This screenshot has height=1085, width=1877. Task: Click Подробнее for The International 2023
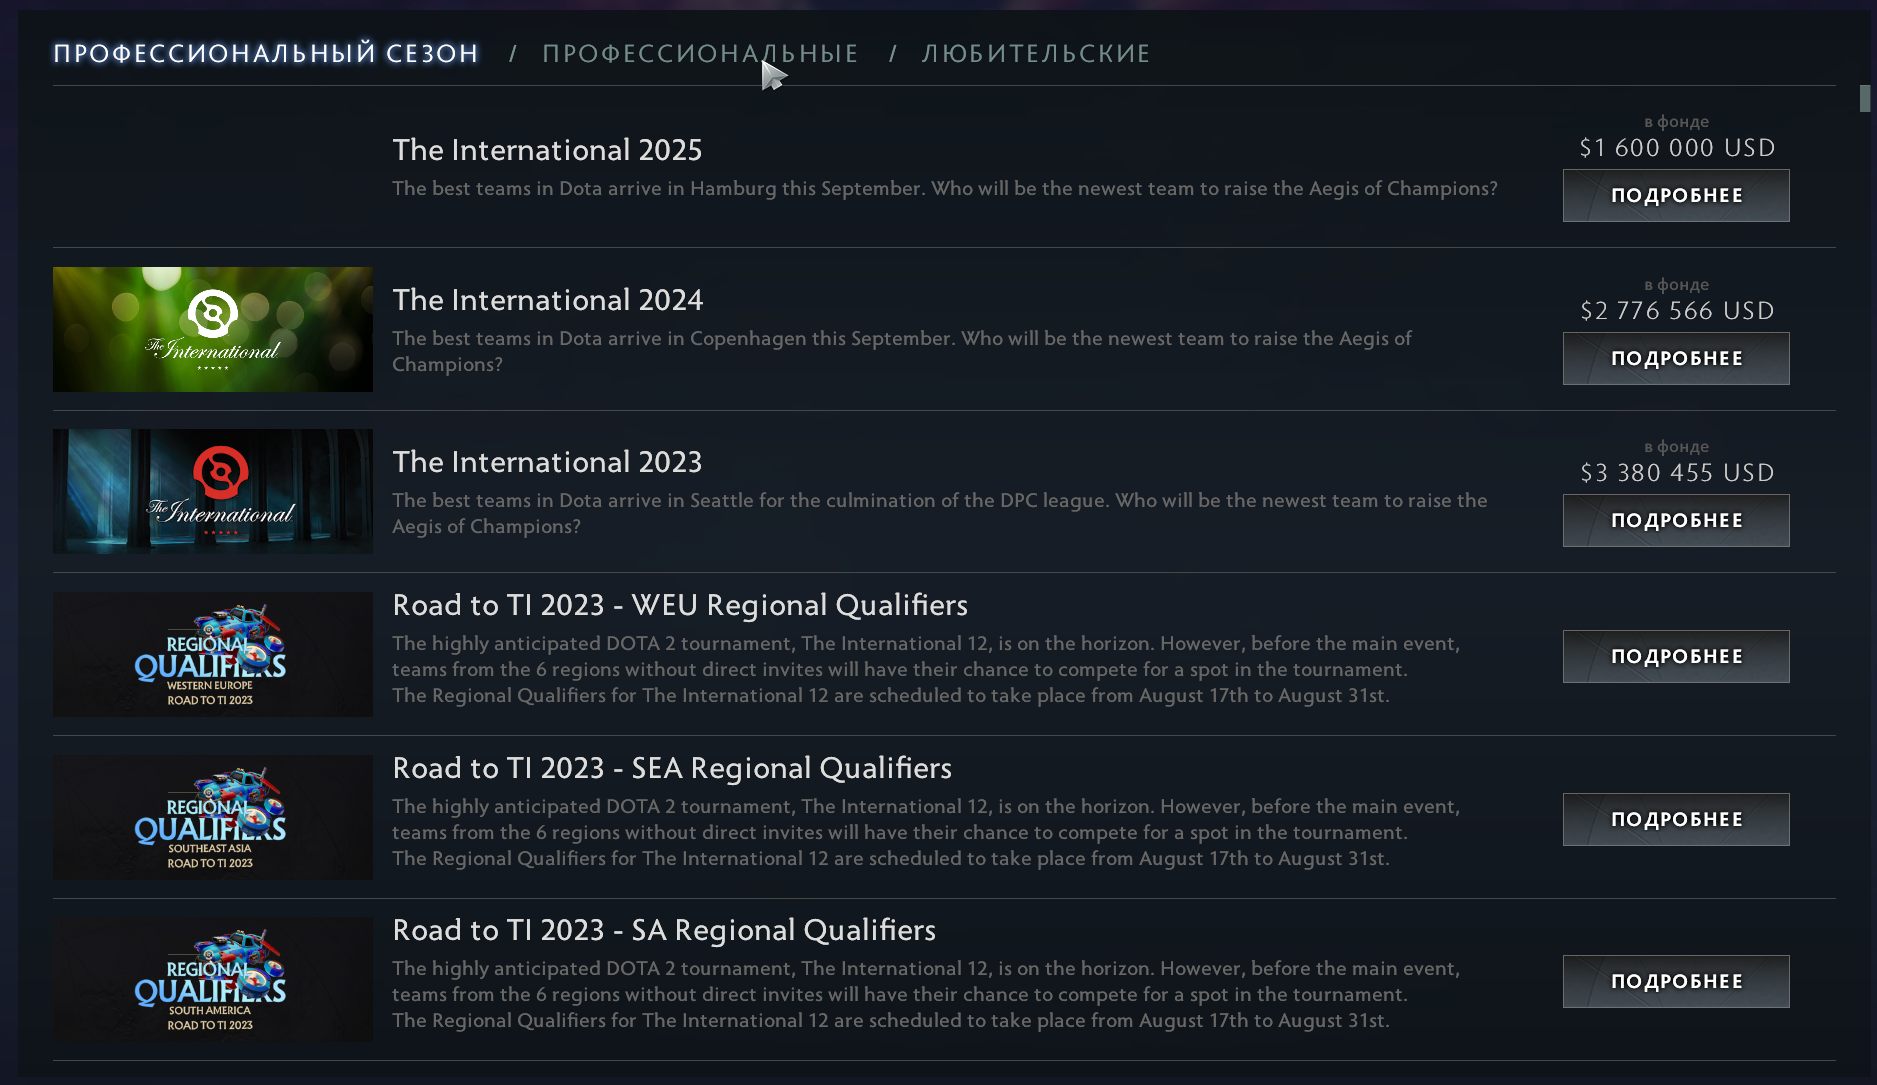click(1675, 521)
